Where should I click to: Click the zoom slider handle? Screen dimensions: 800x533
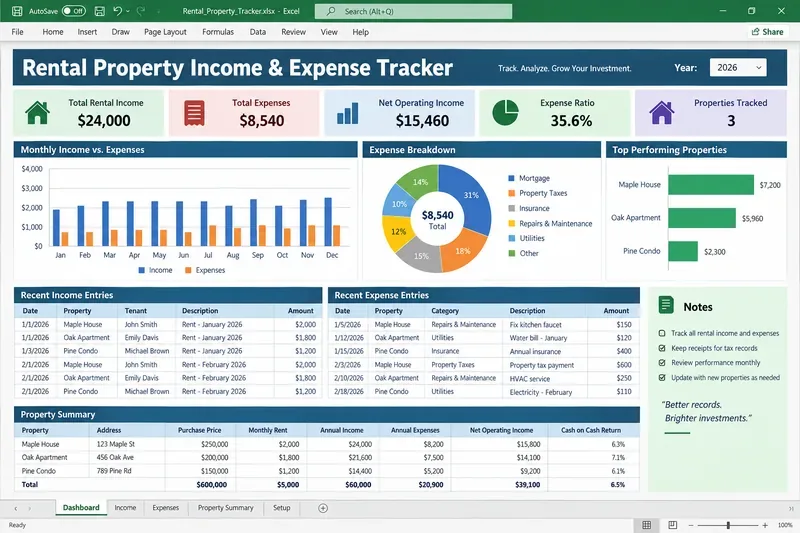click(x=728, y=525)
